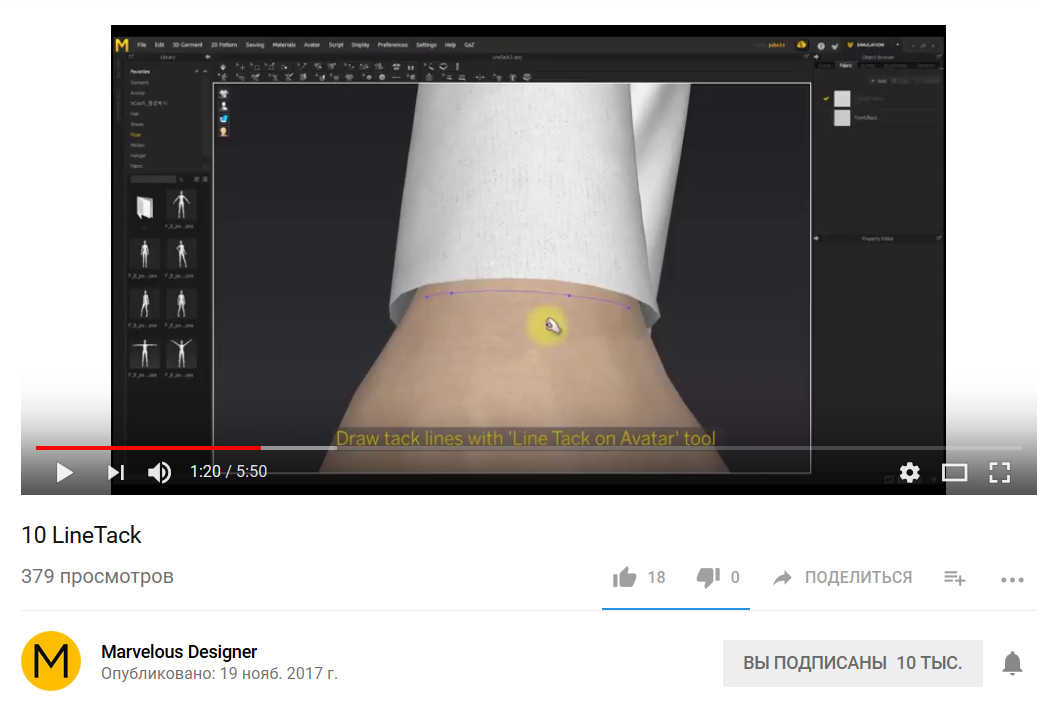Enter fullscreen mode in the player
Viewport: 1037px width, 703px height.
[x=999, y=472]
